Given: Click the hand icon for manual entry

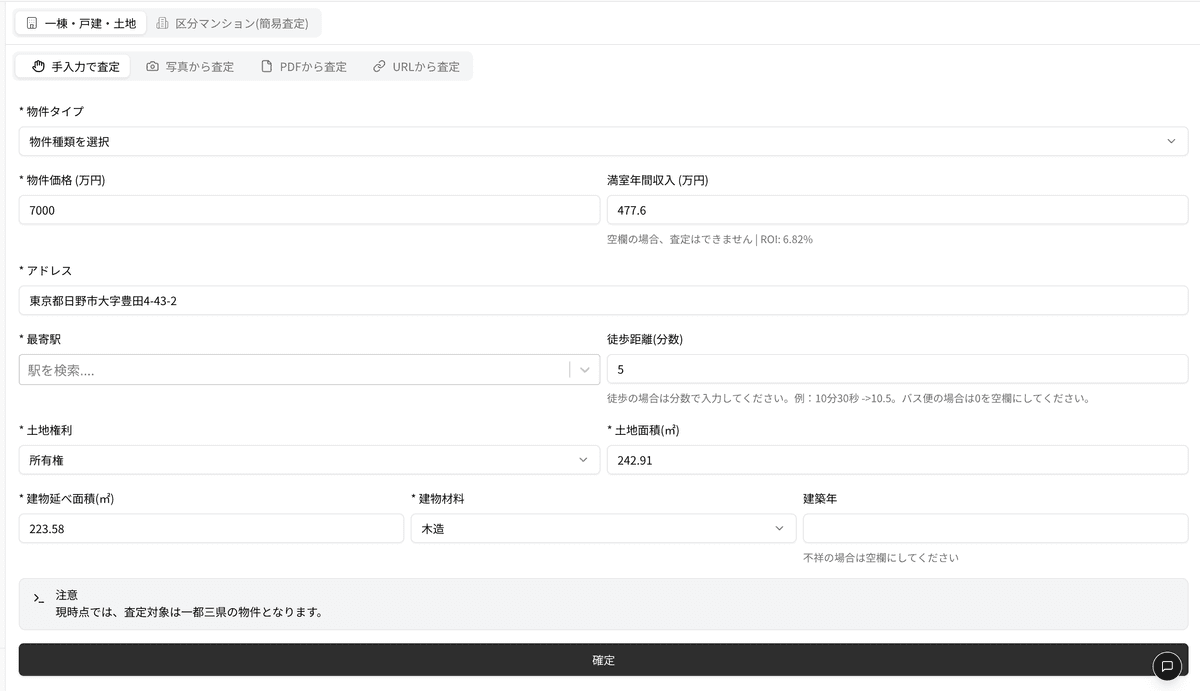Looking at the screenshot, I should 39,67.
